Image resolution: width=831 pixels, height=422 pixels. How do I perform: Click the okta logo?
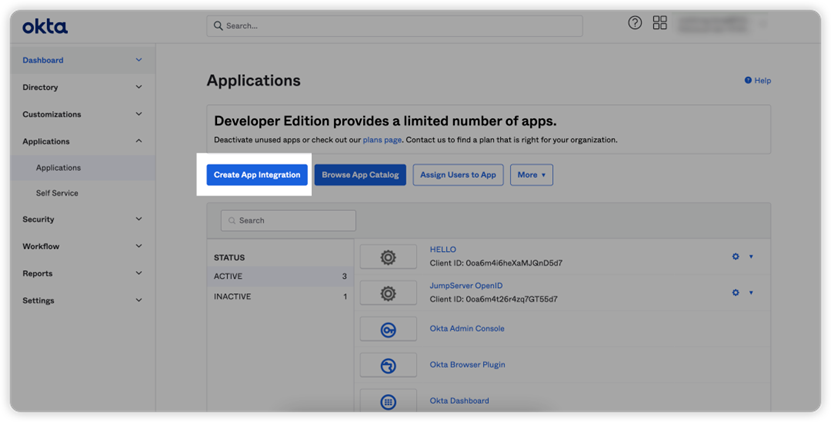pyautogui.click(x=45, y=26)
